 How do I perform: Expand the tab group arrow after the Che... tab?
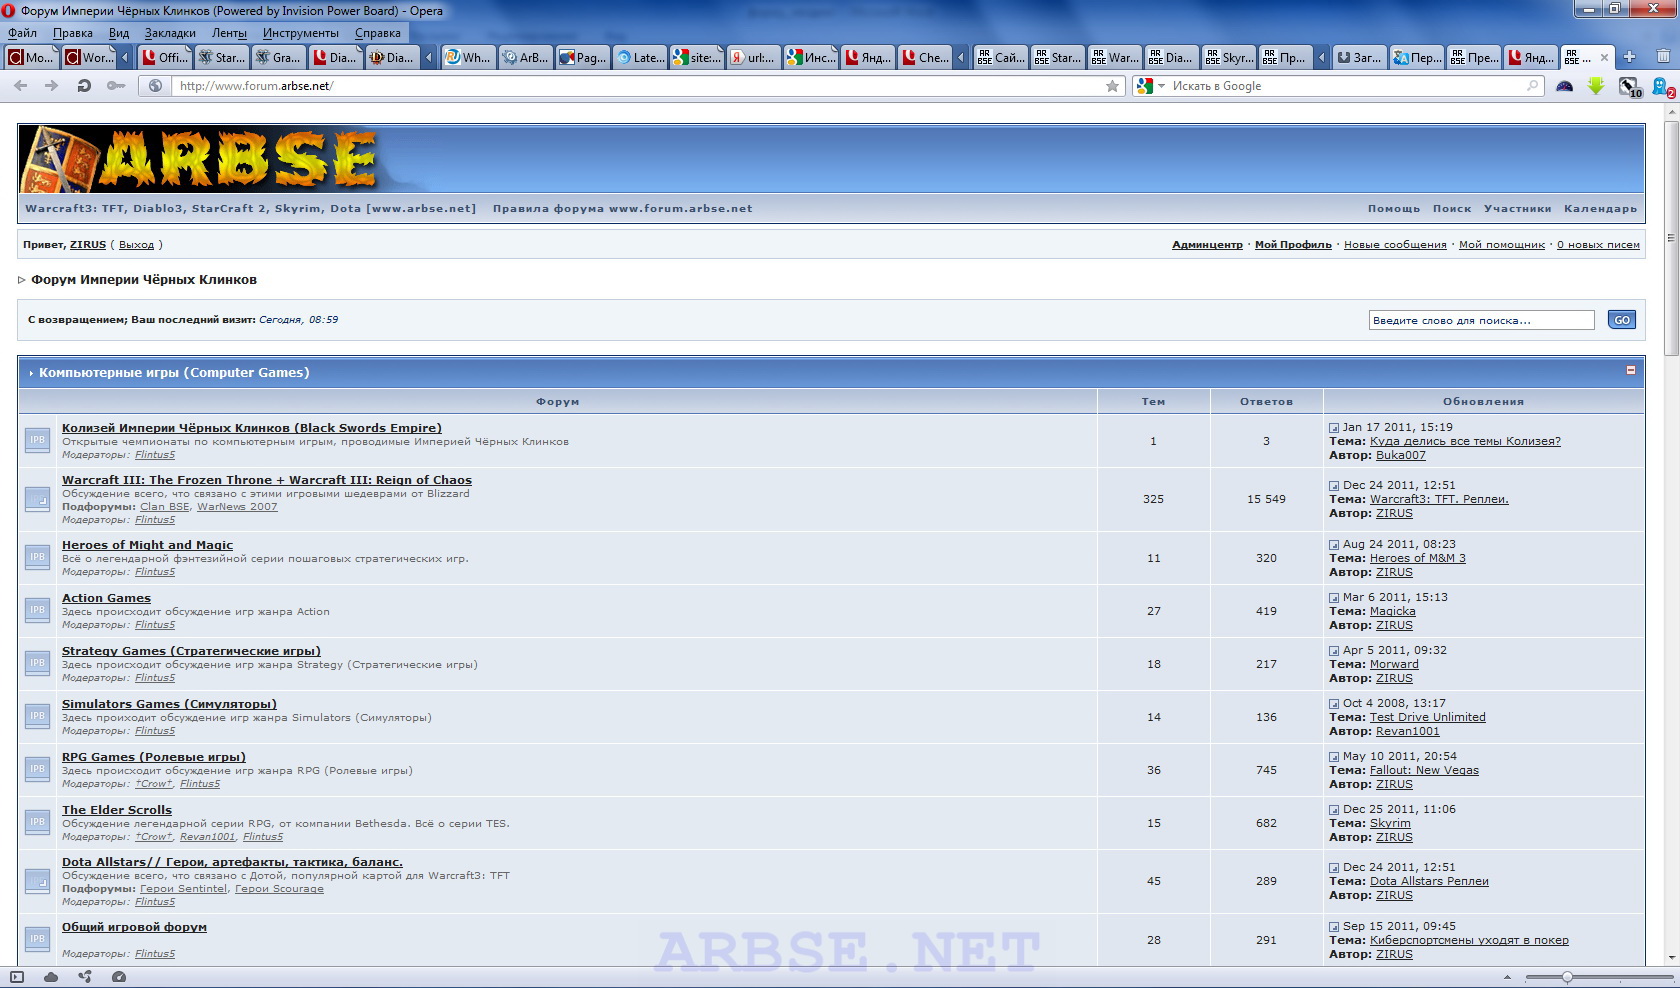click(961, 58)
